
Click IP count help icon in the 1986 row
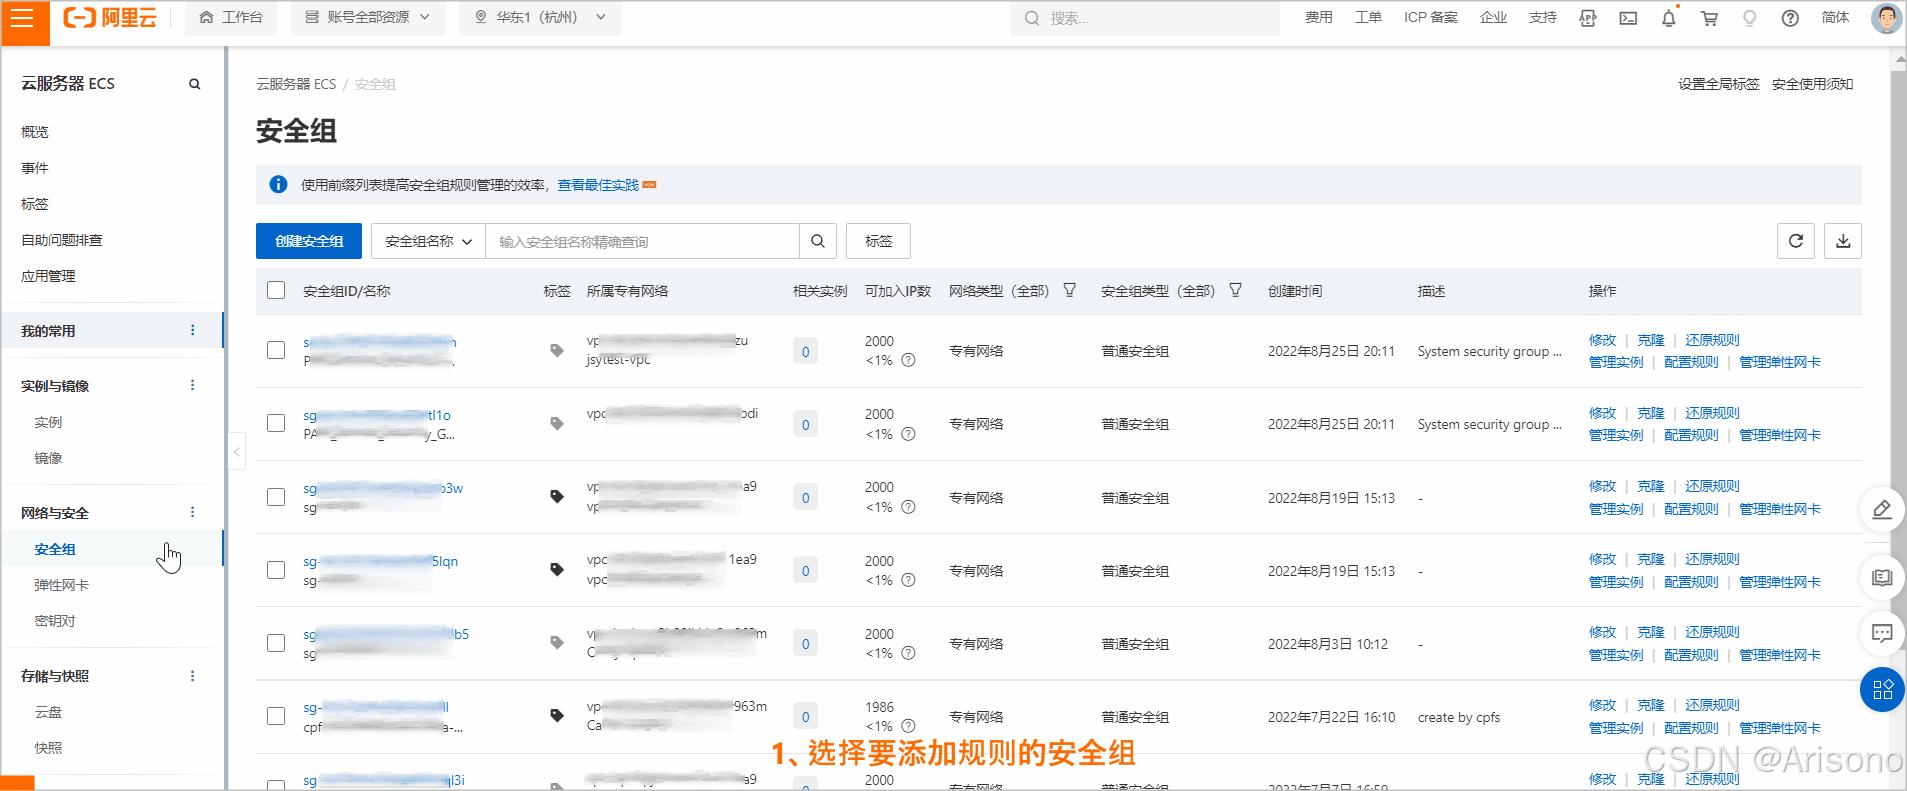pos(908,726)
